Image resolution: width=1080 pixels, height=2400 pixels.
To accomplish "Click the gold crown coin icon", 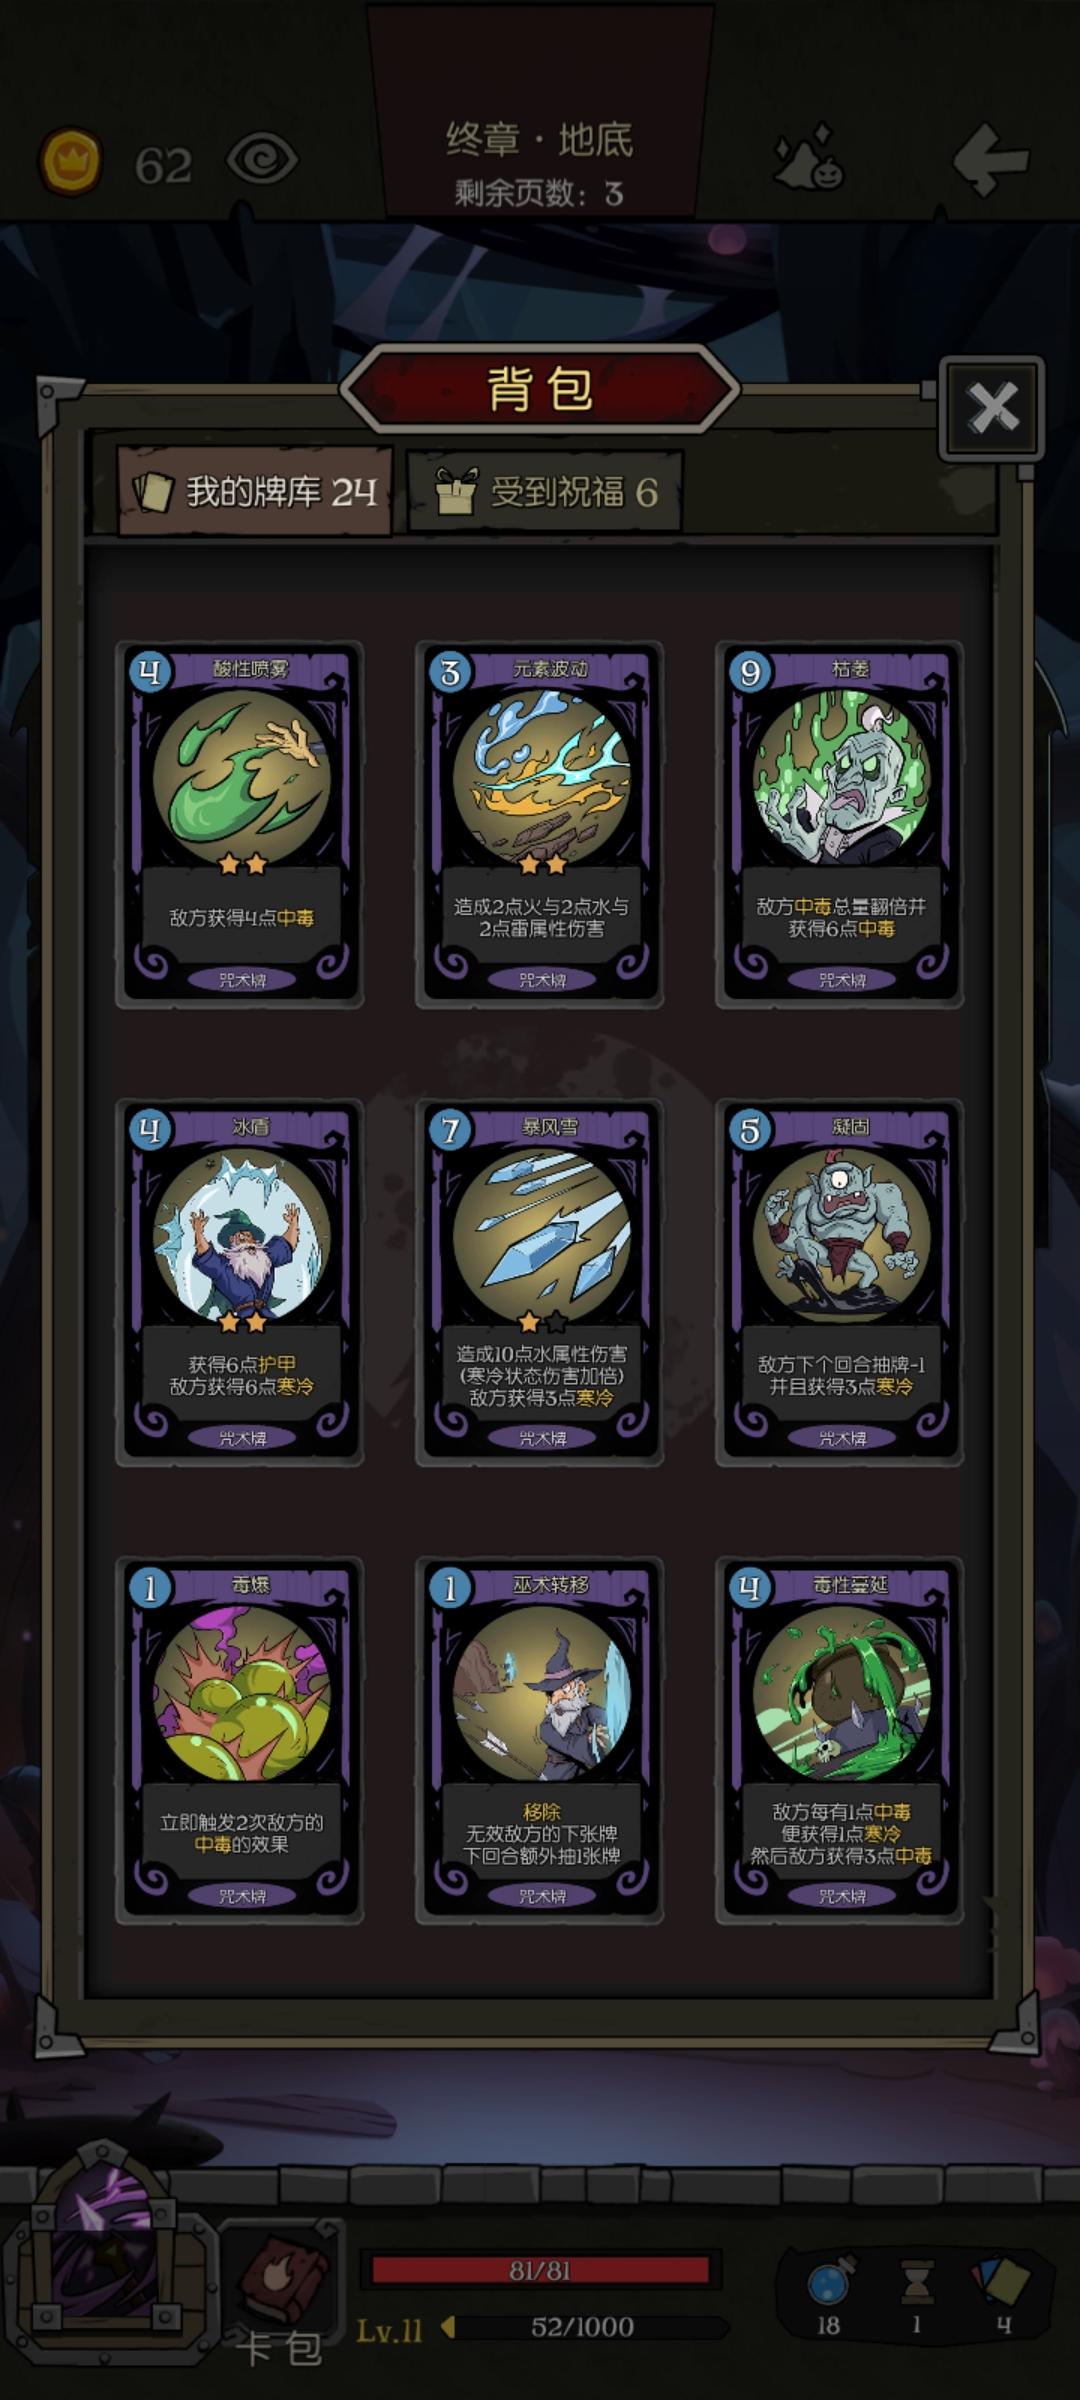I will point(70,161).
